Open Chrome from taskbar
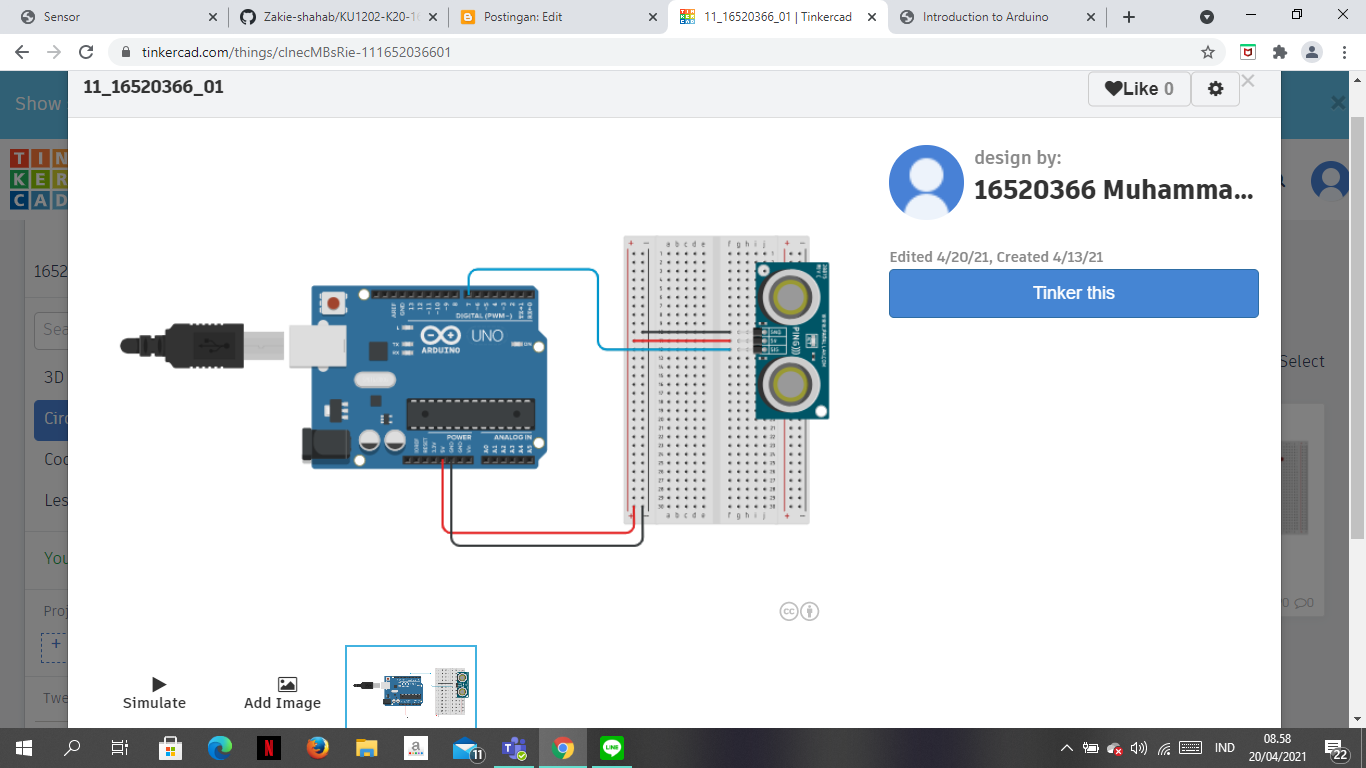Viewport: 1366px width, 768px height. click(x=563, y=748)
